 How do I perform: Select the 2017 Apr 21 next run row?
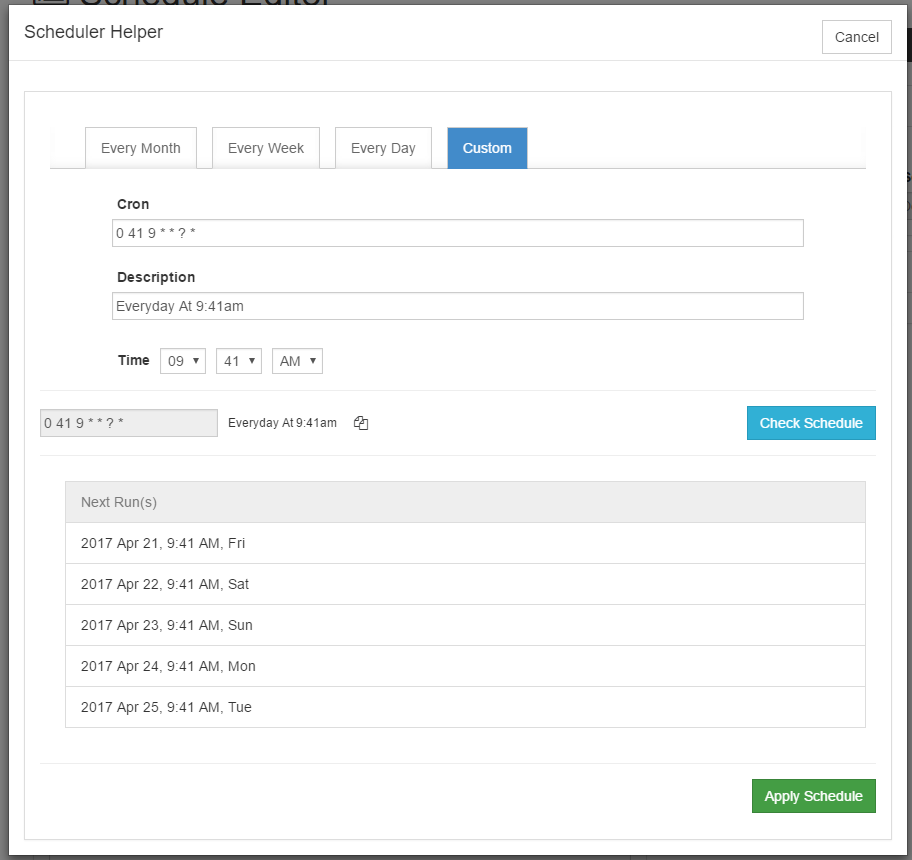click(465, 543)
